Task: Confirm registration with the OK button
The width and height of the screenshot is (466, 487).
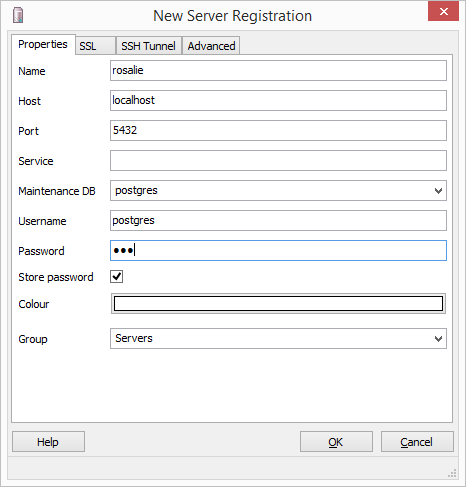Action: tap(336, 442)
